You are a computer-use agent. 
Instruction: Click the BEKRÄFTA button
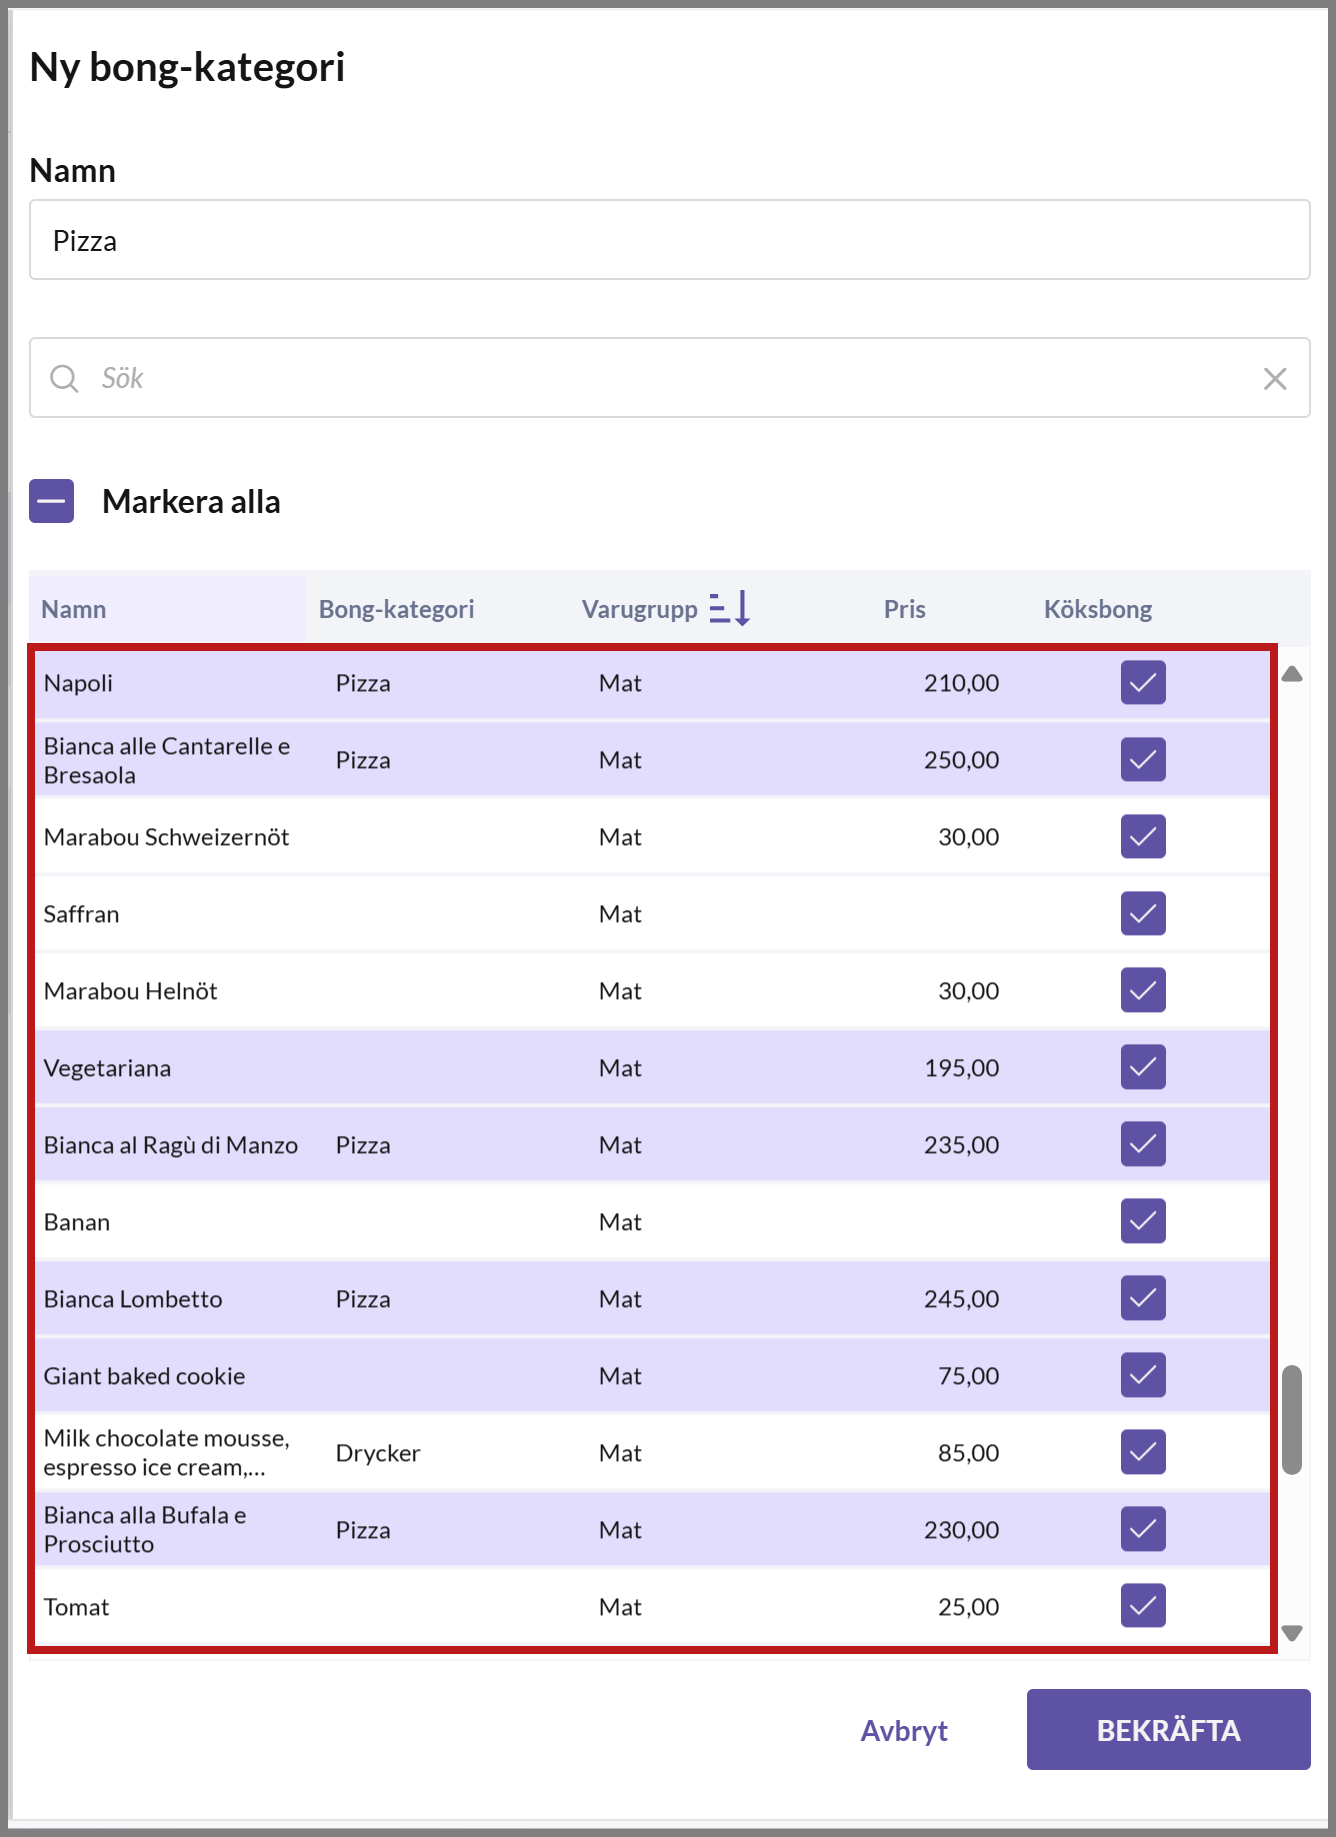(1168, 1730)
